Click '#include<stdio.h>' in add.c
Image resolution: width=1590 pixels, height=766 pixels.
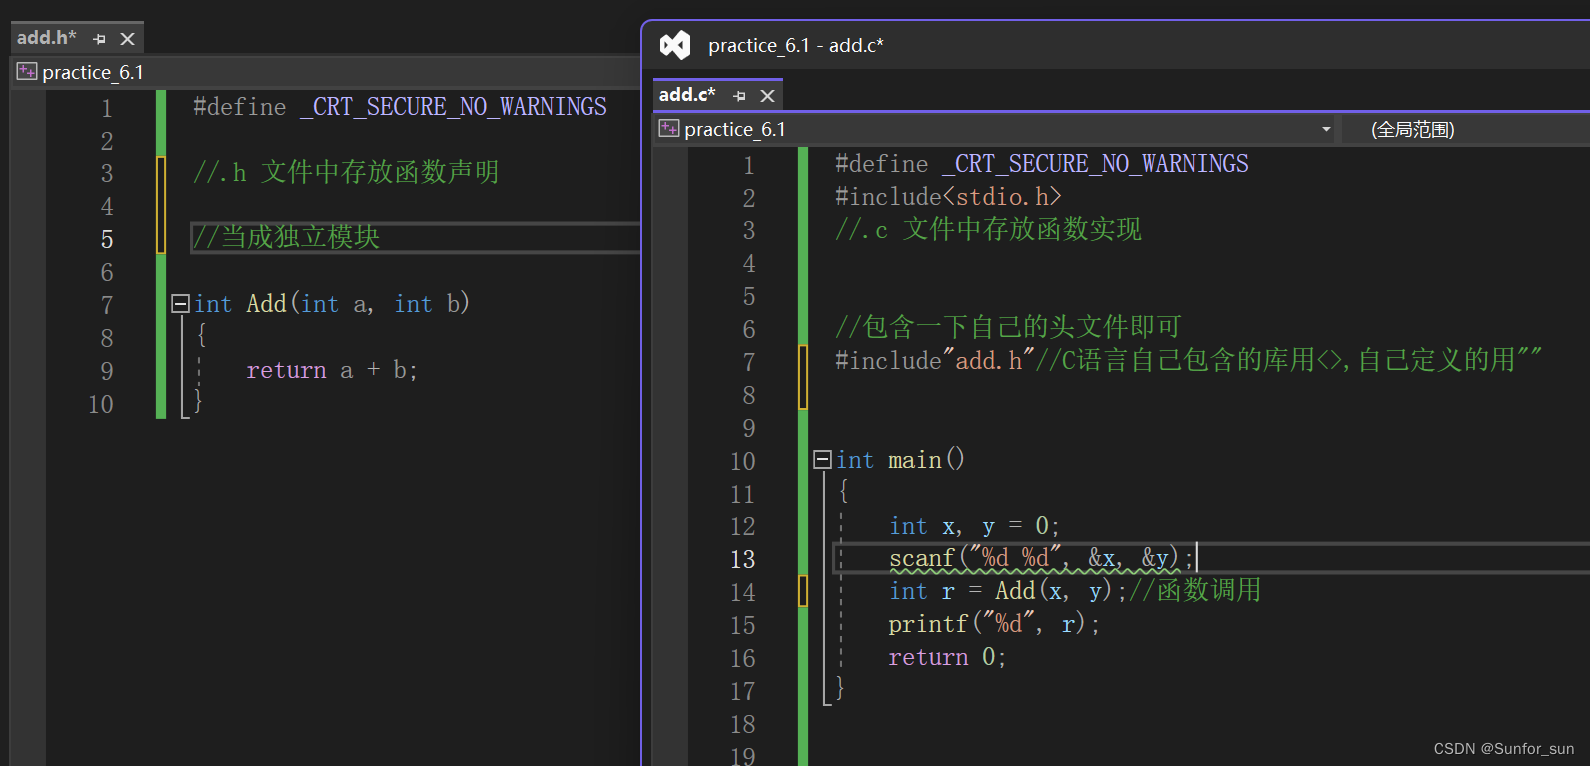(948, 197)
